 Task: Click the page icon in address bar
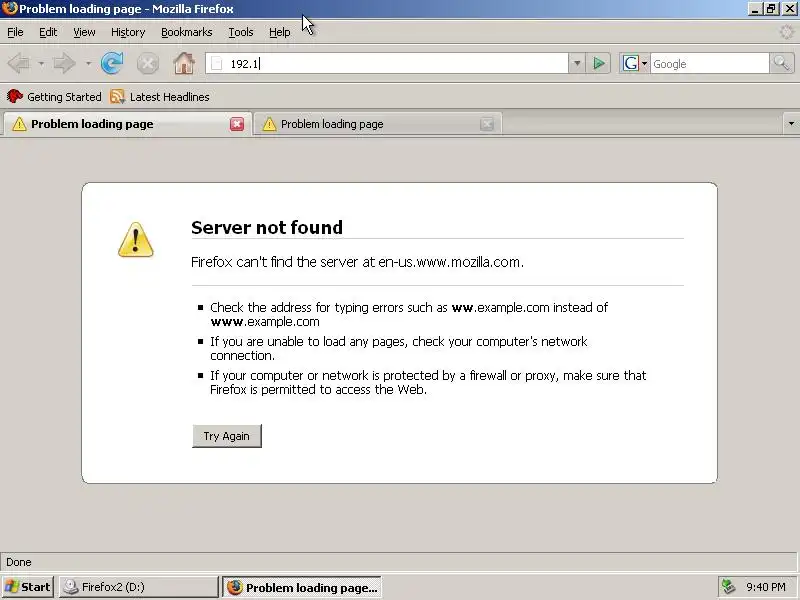[217, 64]
